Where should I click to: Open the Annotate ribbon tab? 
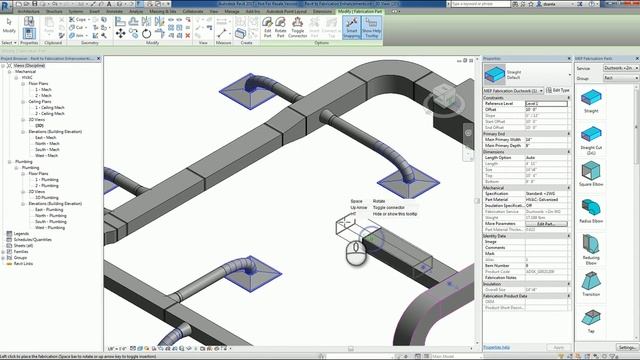[x=115, y=11]
